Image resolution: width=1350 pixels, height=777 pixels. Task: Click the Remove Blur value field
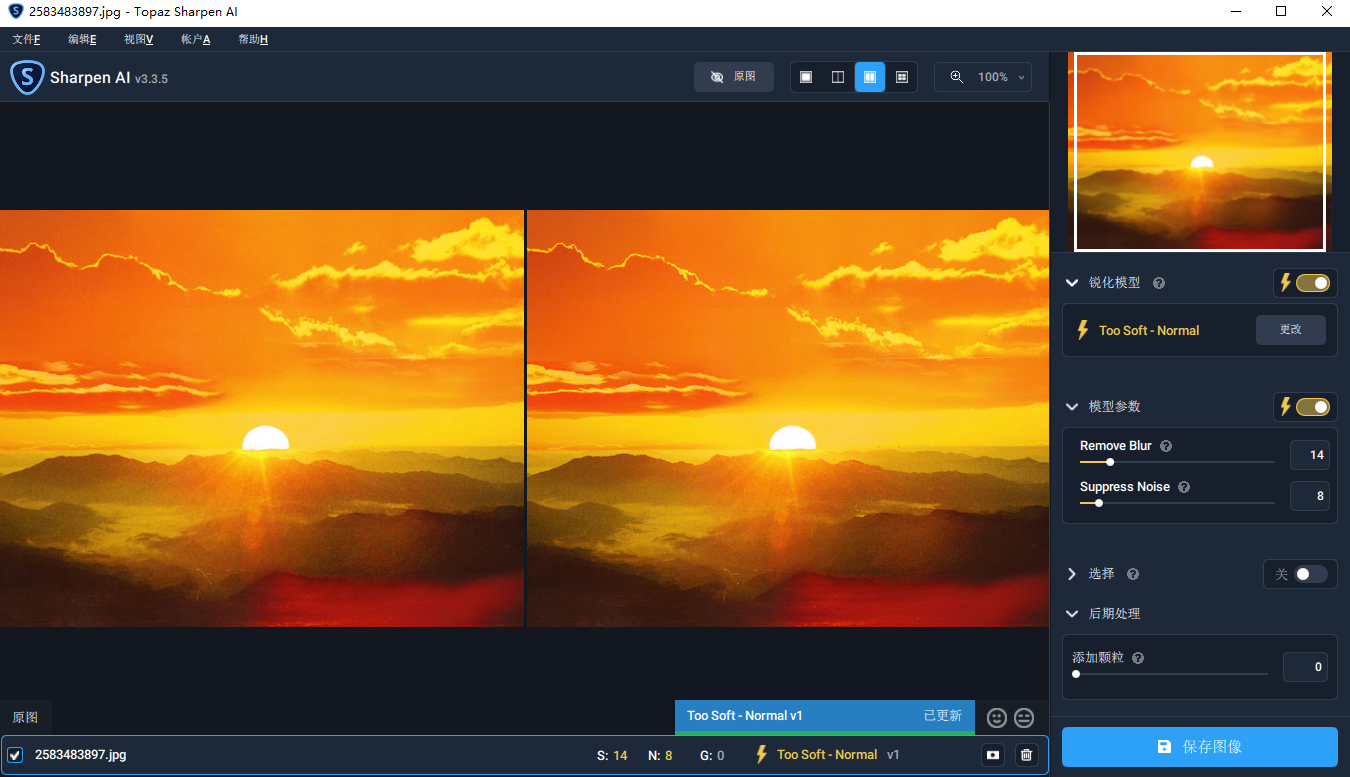coord(1309,455)
